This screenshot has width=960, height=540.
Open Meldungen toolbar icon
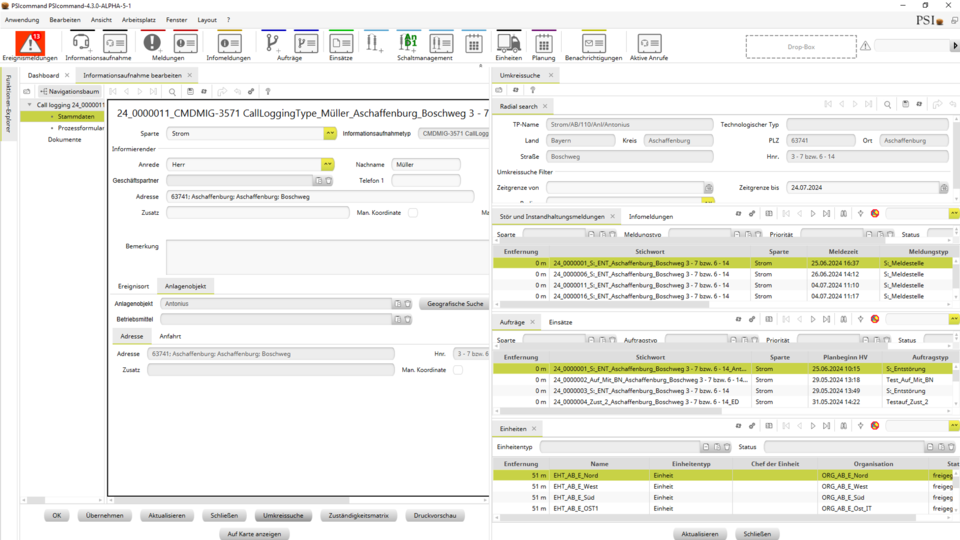[152, 43]
